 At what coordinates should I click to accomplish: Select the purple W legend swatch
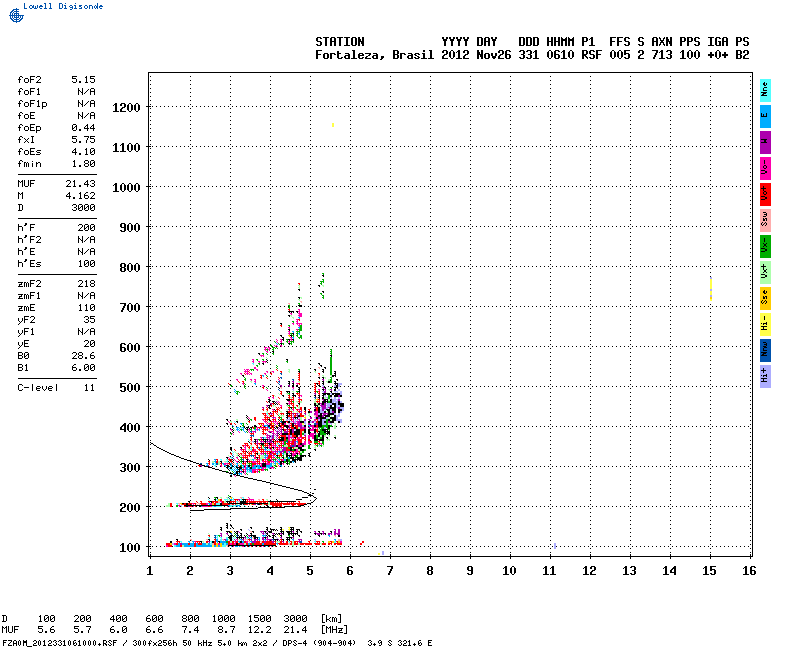[x=765, y=142]
